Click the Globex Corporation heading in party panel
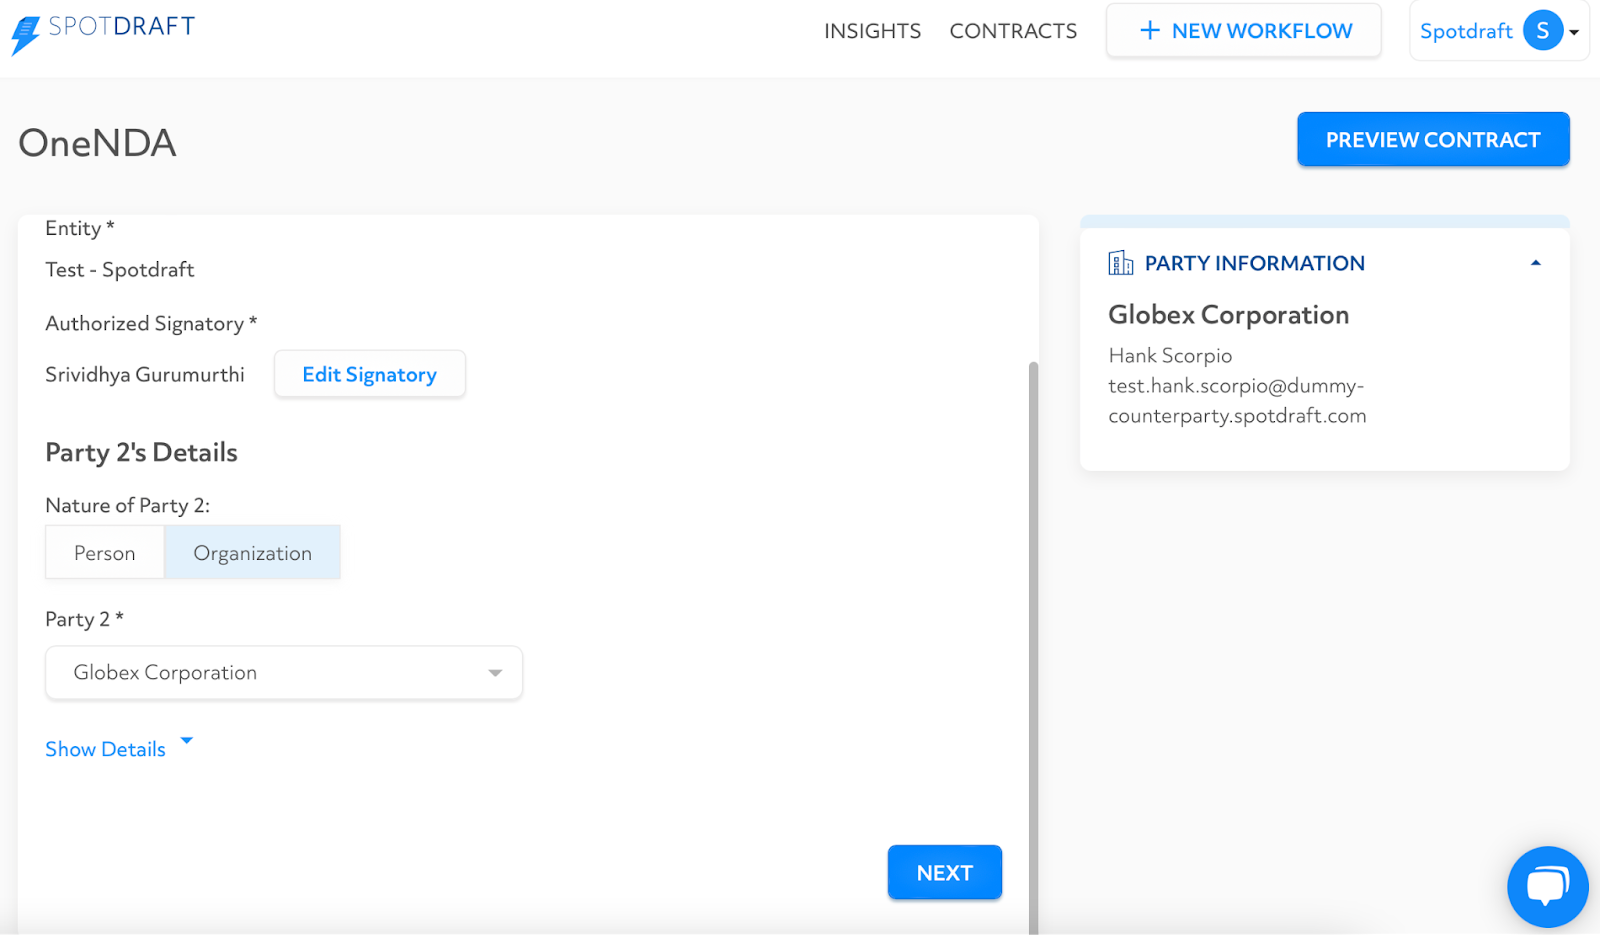Image resolution: width=1600 pixels, height=935 pixels. [x=1228, y=315]
